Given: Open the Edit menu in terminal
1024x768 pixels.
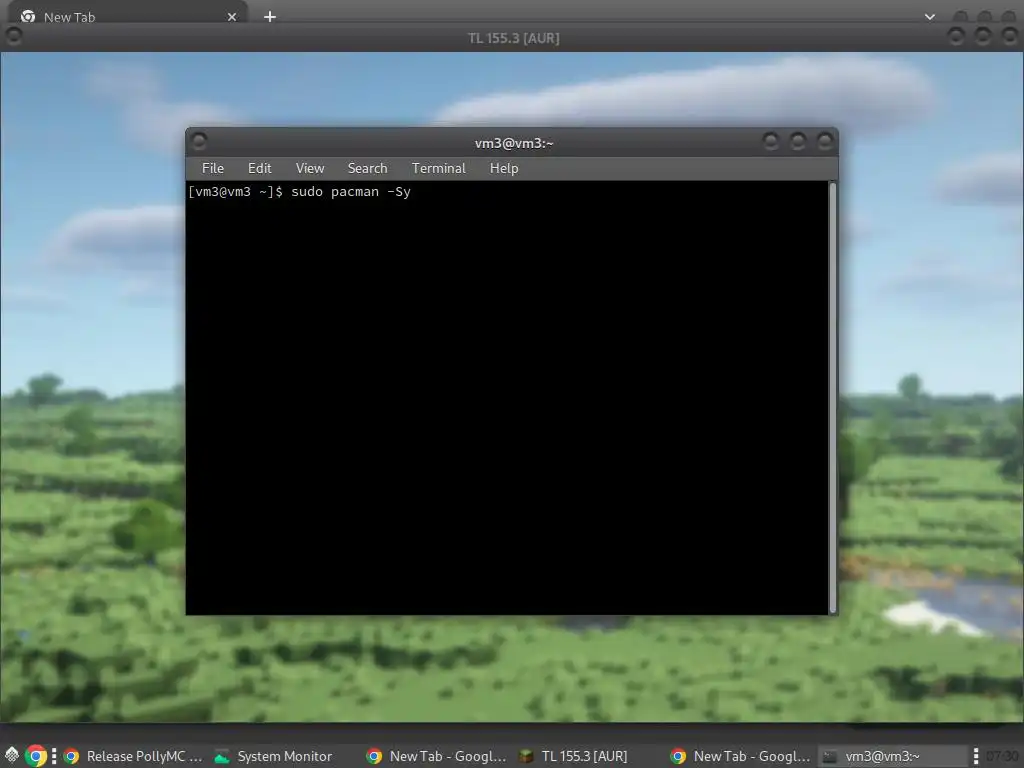Looking at the screenshot, I should tap(259, 168).
